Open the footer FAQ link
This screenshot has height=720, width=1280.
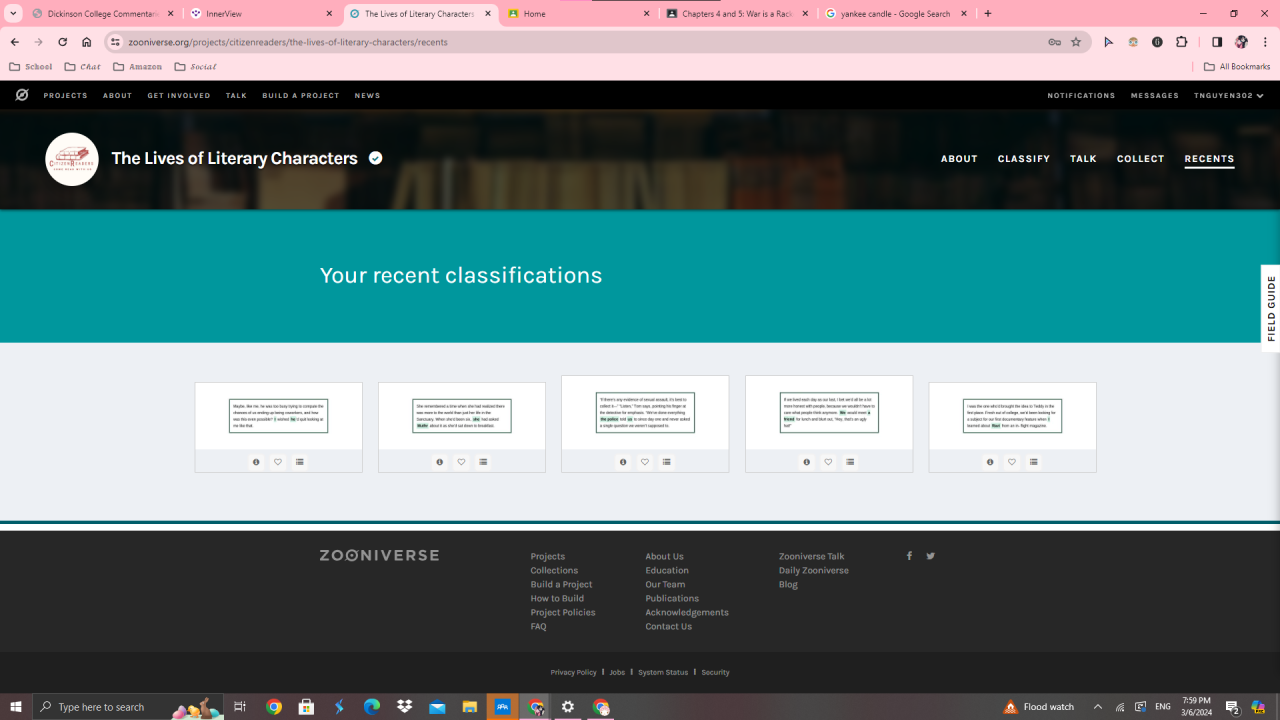pyautogui.click(x=538, y=626)
